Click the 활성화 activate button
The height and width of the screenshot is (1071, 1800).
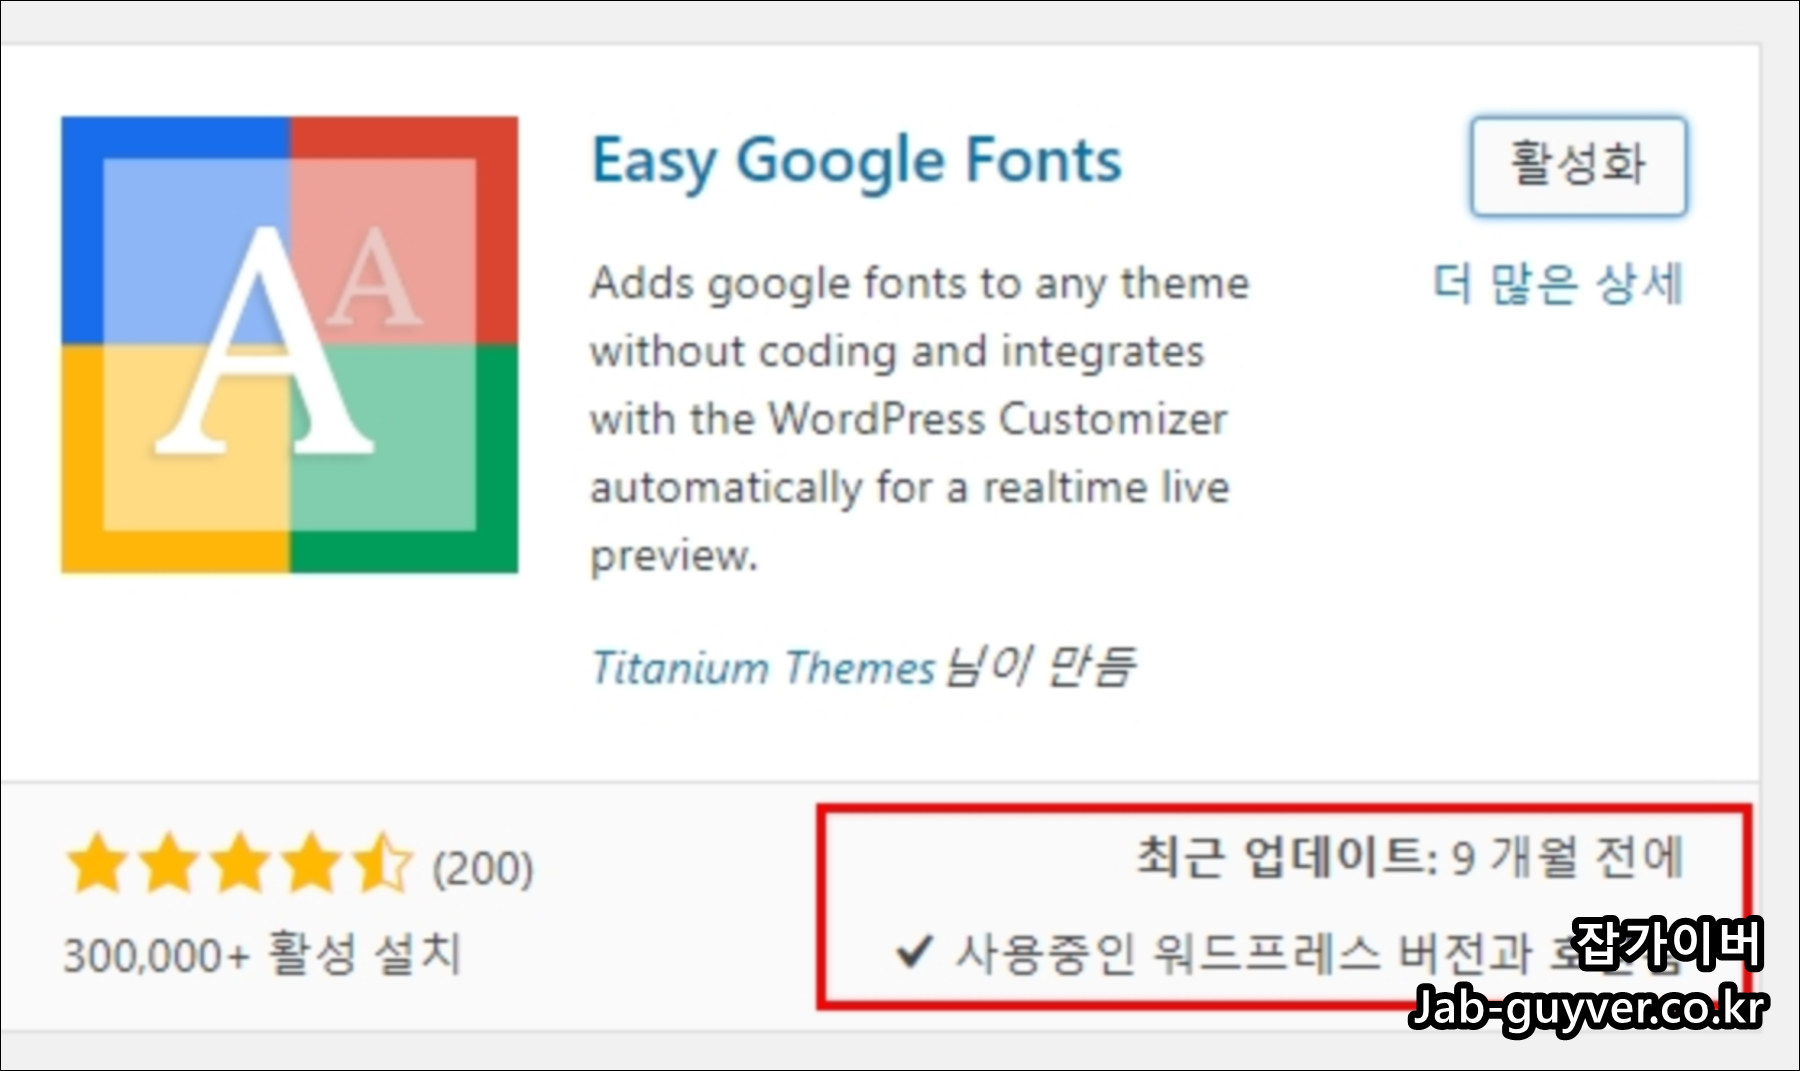[1578, 166]
